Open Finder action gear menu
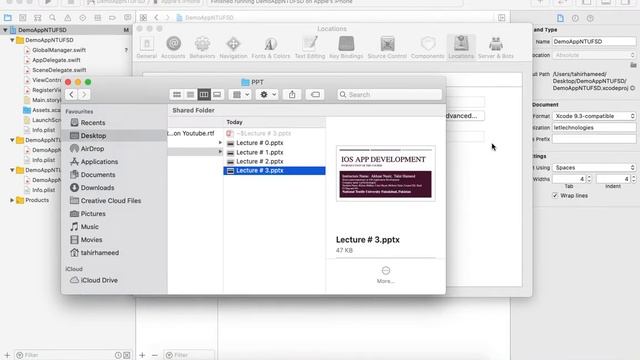Viewport: 640px width, 360px height. [x=267, y=95]
